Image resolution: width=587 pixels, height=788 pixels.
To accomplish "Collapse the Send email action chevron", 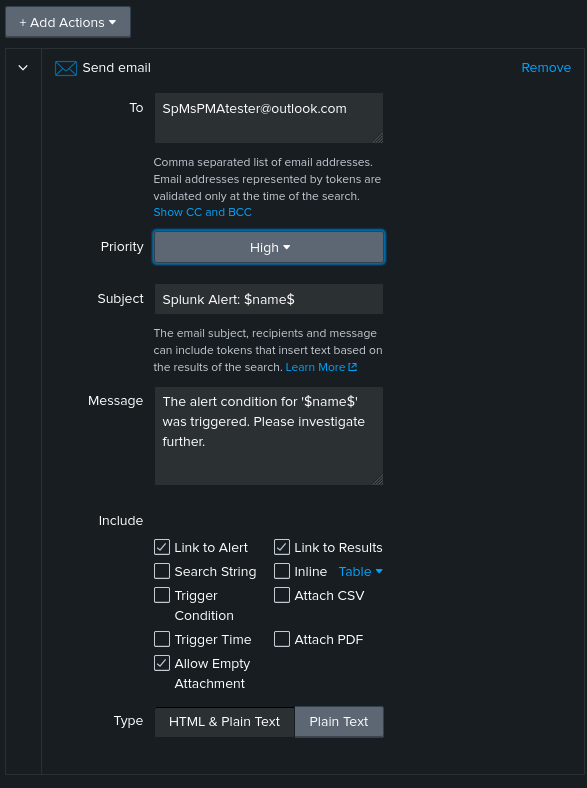I will pyautogui.click(x=23, y=67).
